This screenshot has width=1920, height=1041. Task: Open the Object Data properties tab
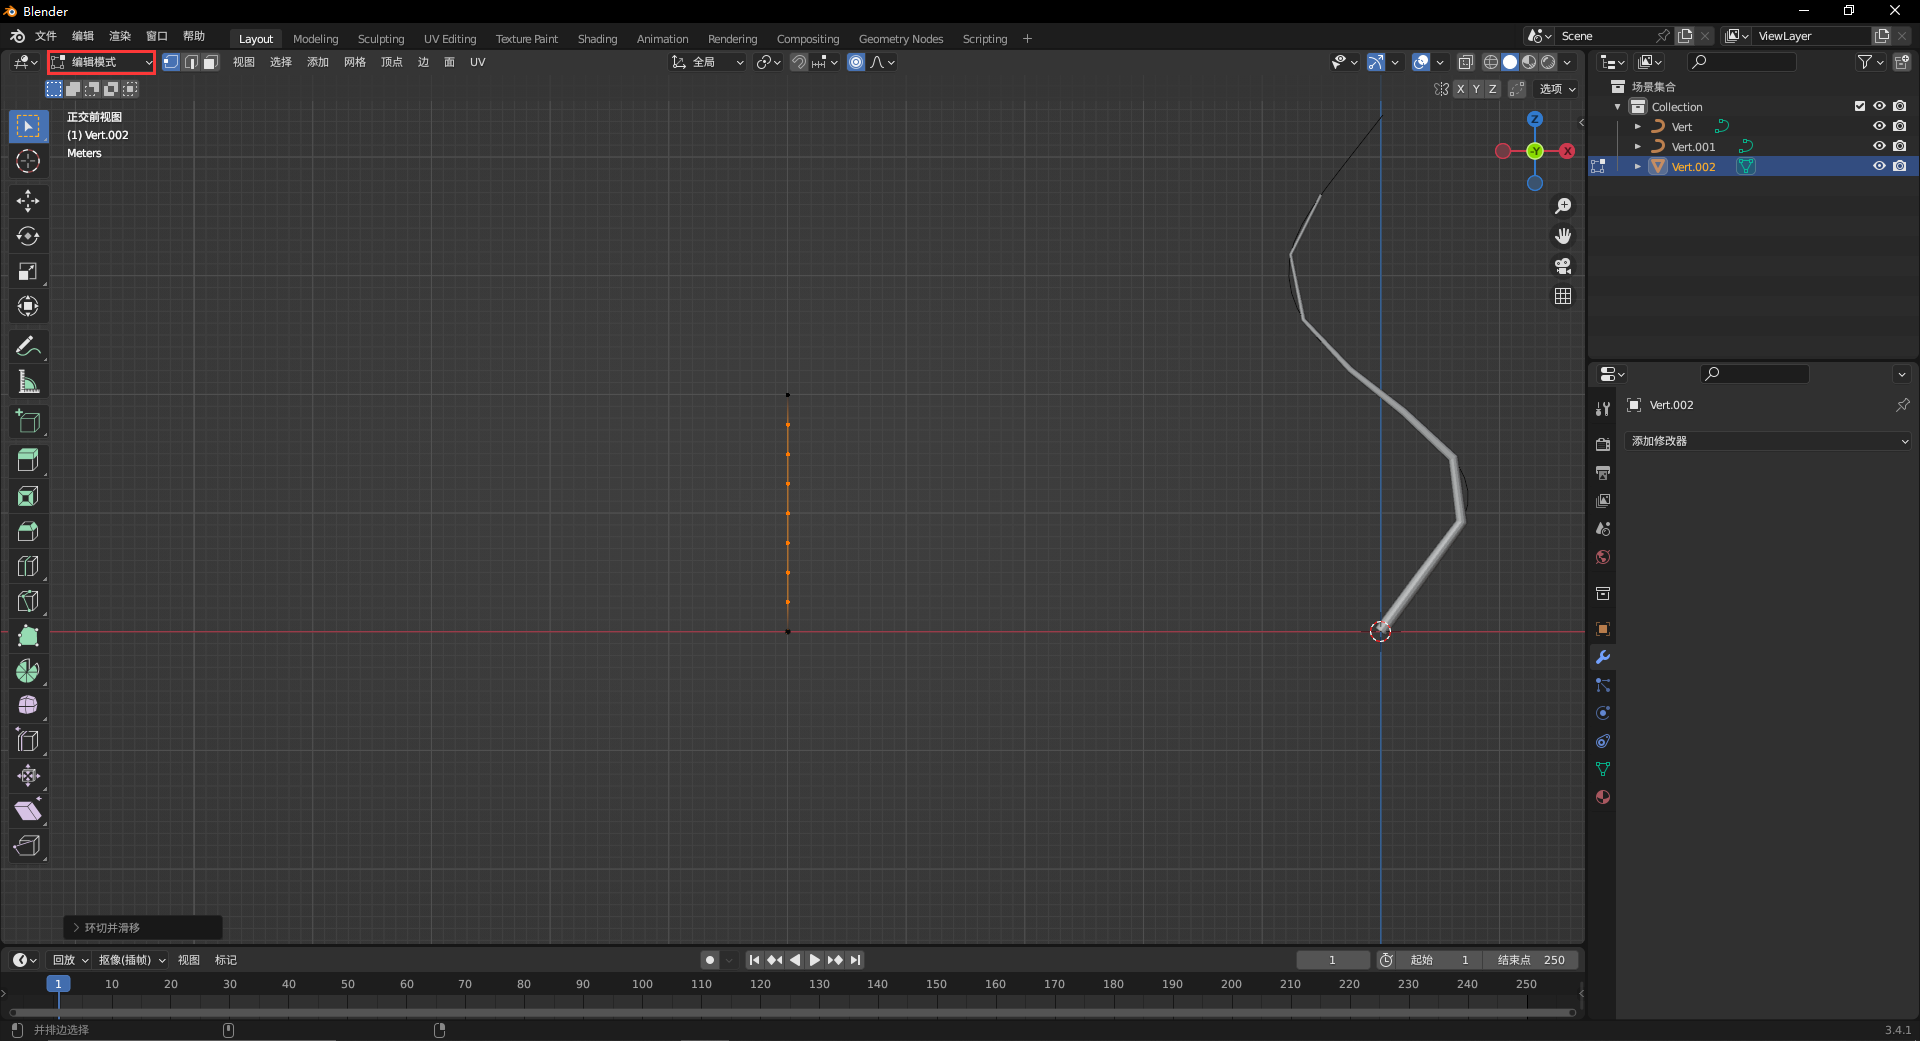tap(1603, 769)
